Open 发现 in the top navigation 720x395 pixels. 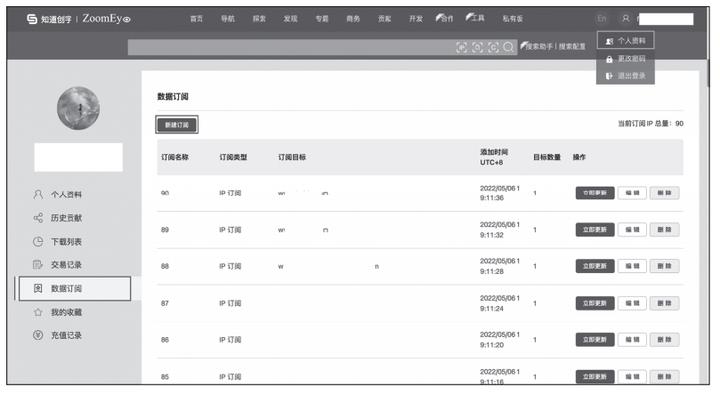(x=291, y=19)
